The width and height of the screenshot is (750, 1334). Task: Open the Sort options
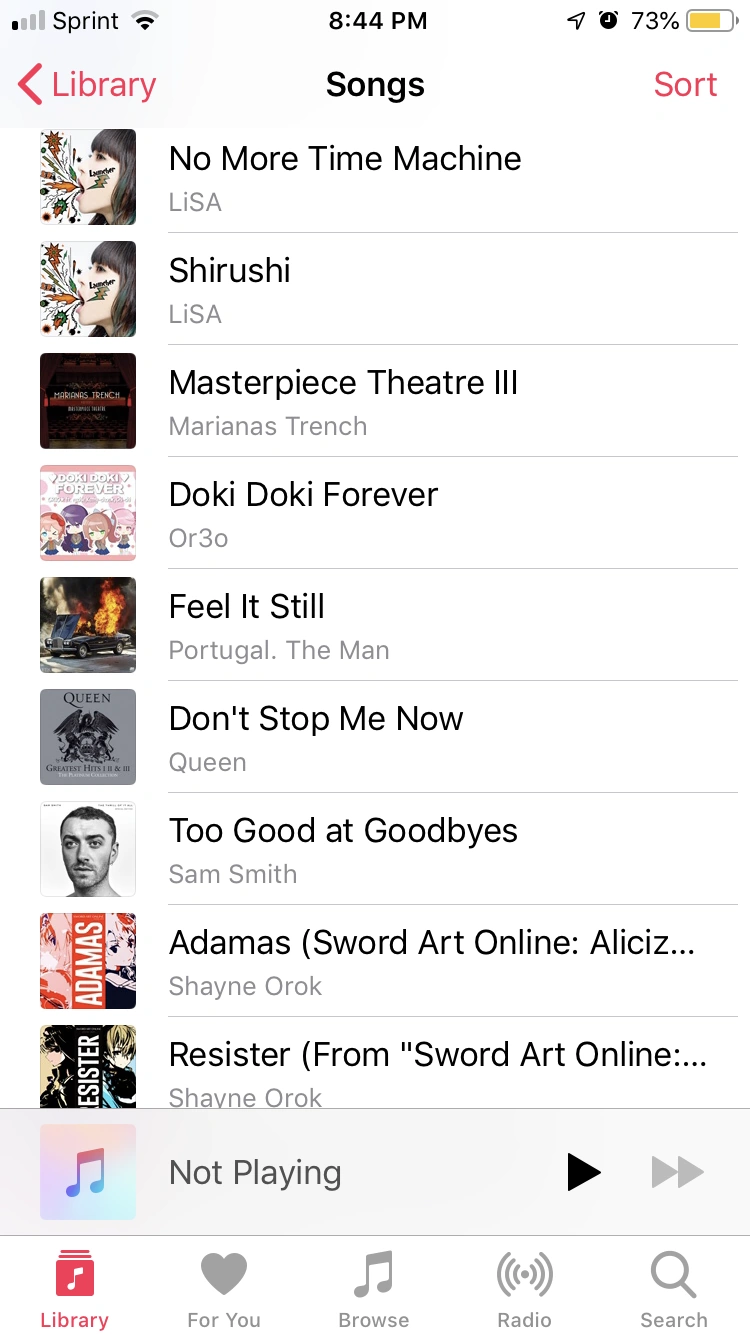[685, 85]
